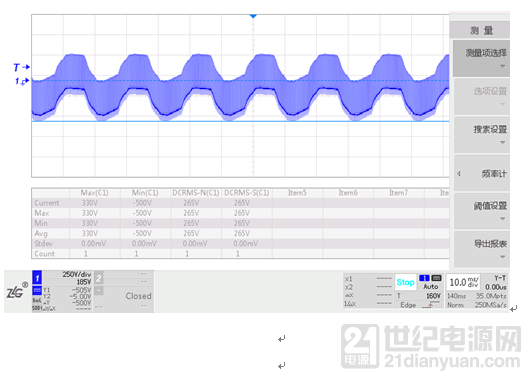Screen dimensions: 521x375
Task: Select the DCRMS-N(C1) measurement column header
Action: click(x=196, y=193)
